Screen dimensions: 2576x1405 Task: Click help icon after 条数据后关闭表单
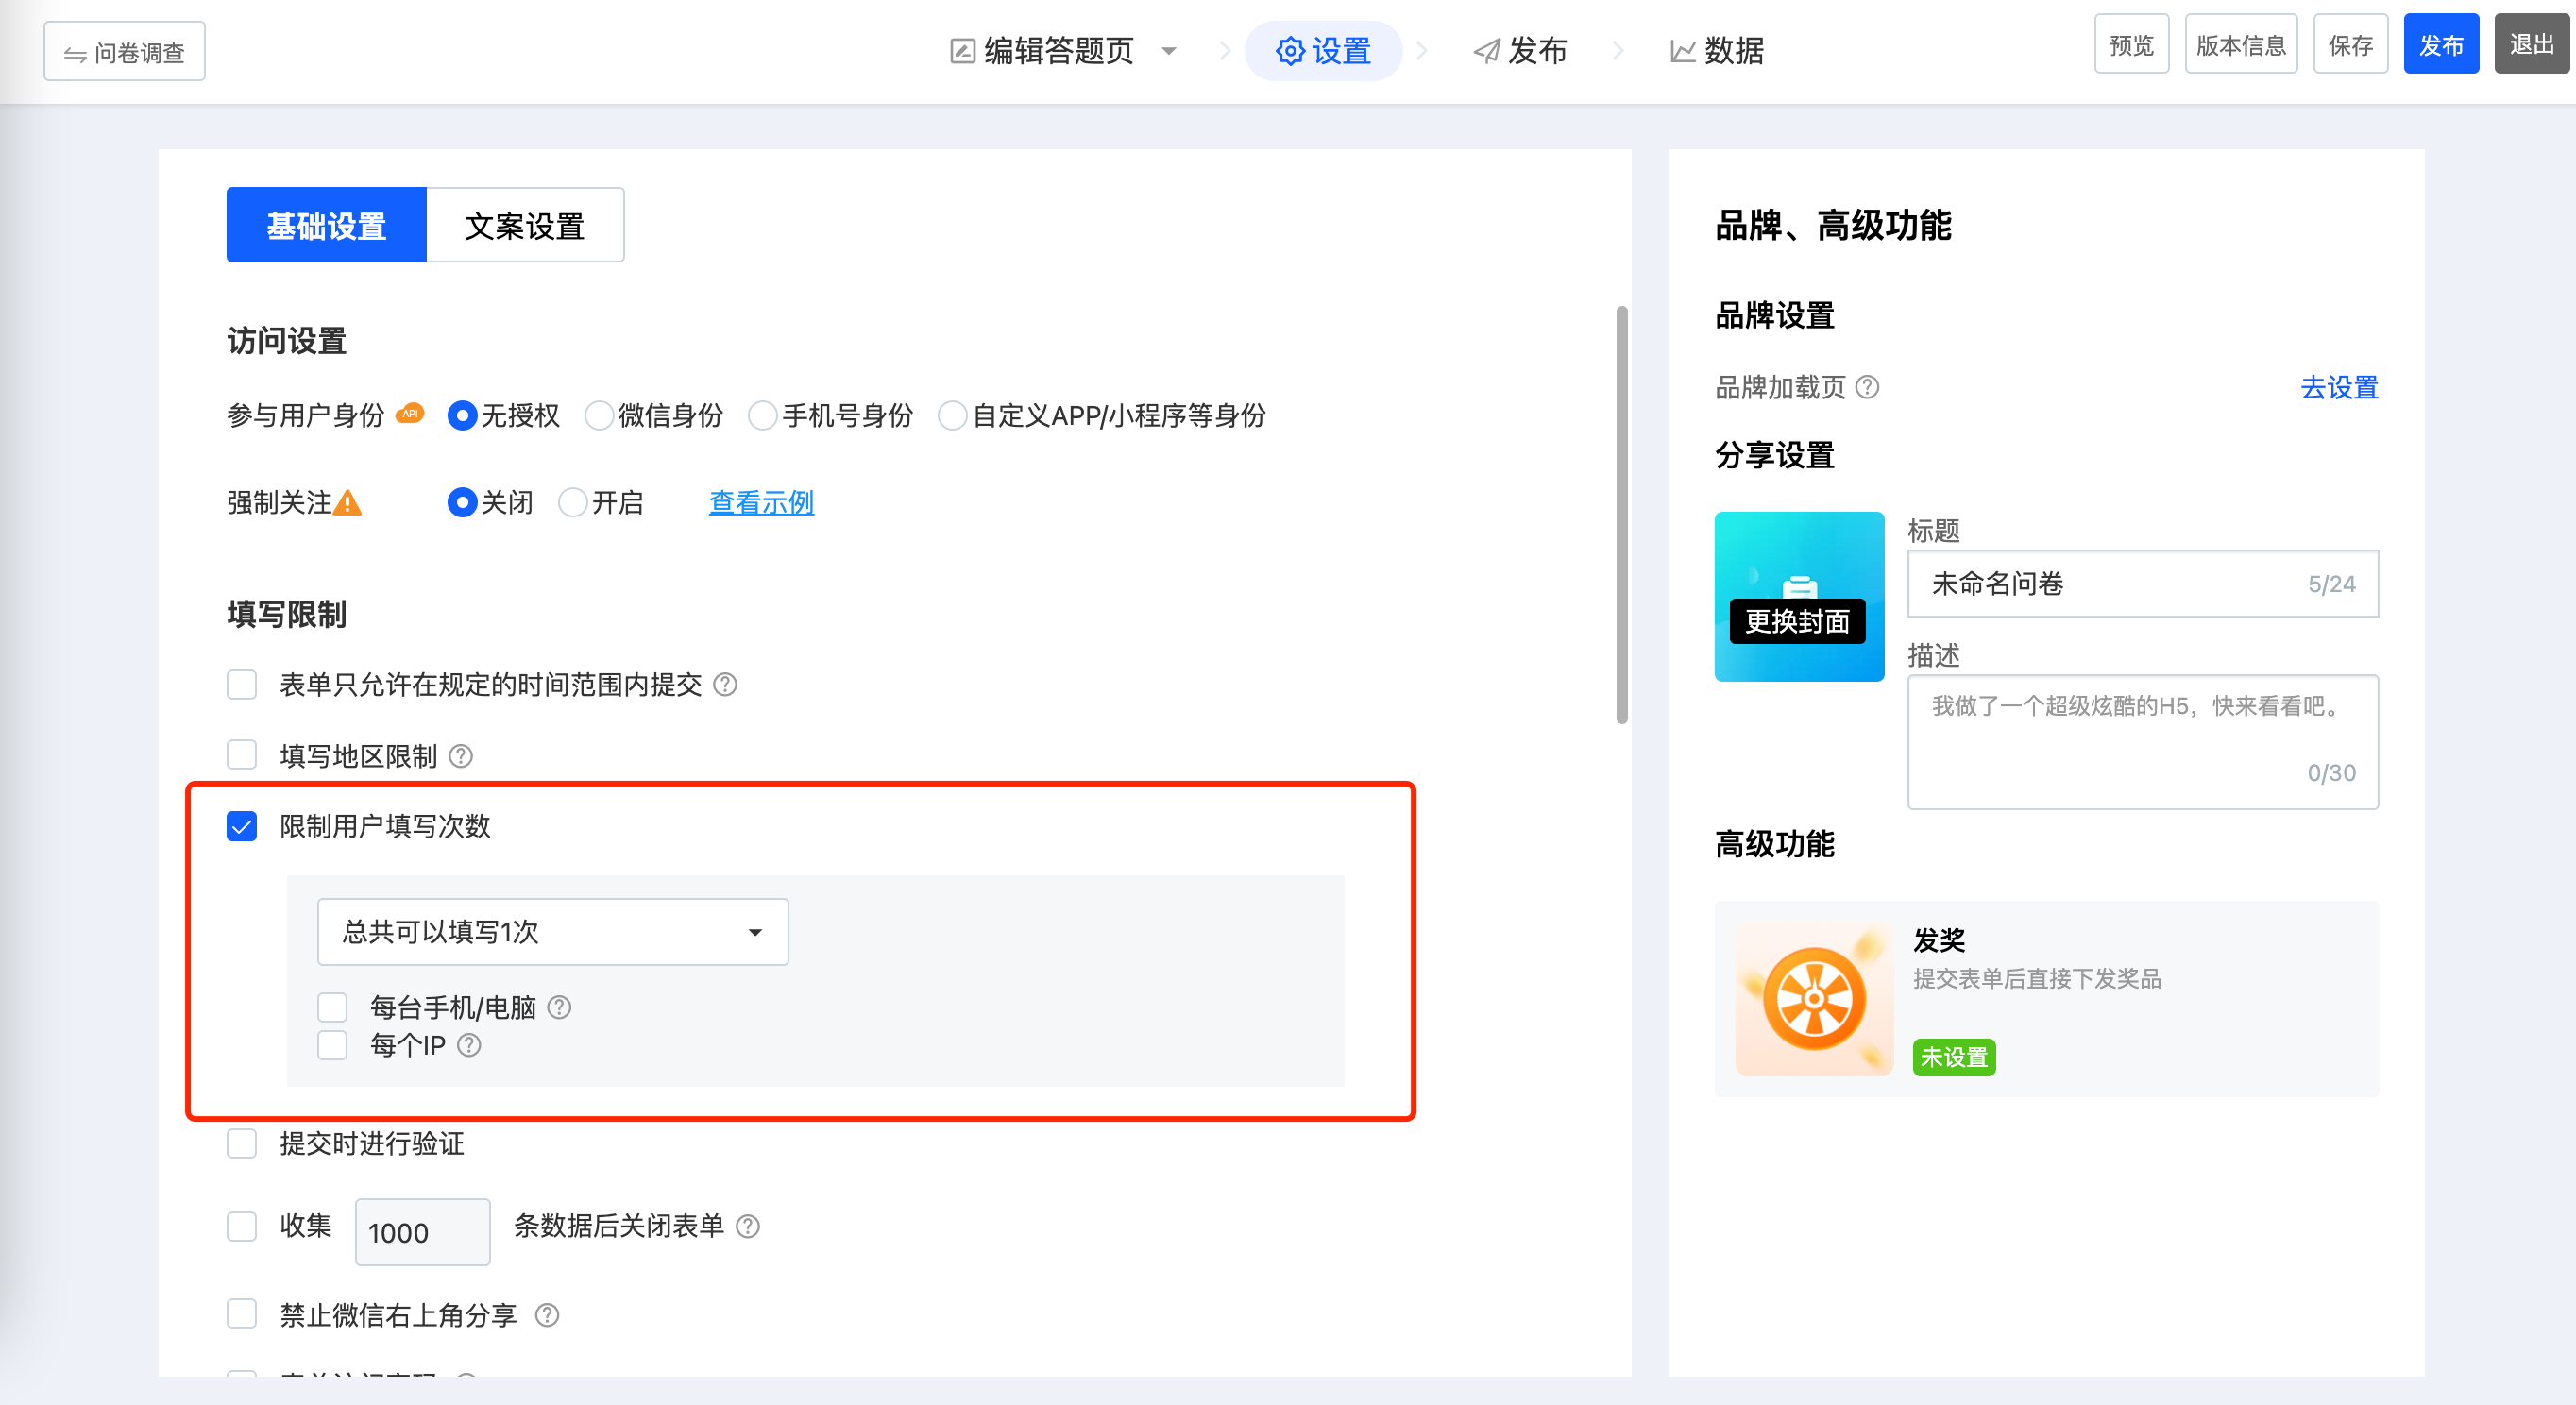(748, 1226)
